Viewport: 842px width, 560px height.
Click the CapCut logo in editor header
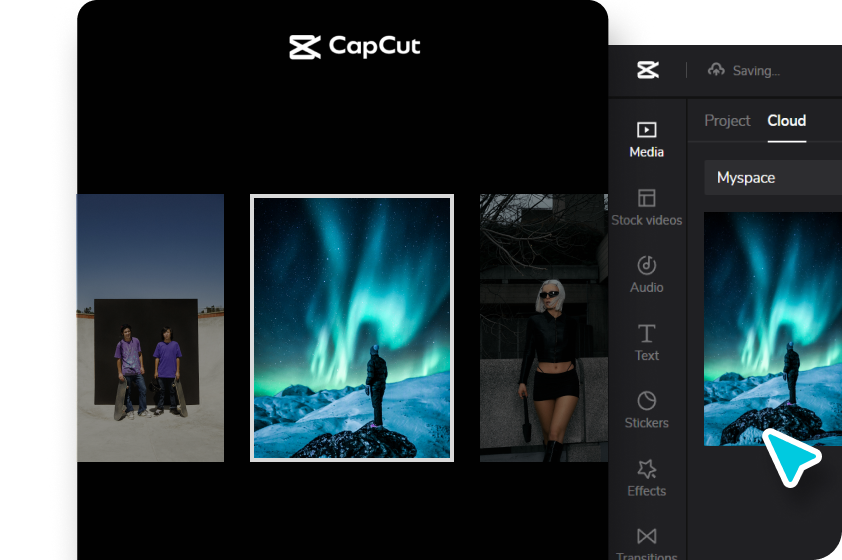[x=647, y=70]
